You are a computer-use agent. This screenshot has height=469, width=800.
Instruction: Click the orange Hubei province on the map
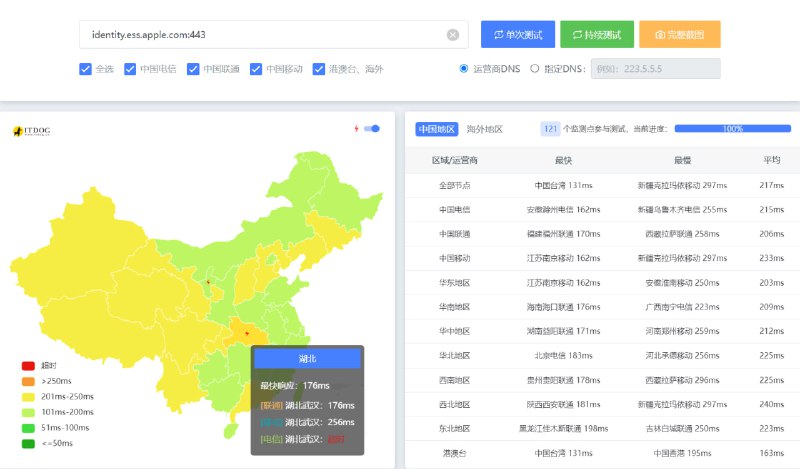point(248,332)
